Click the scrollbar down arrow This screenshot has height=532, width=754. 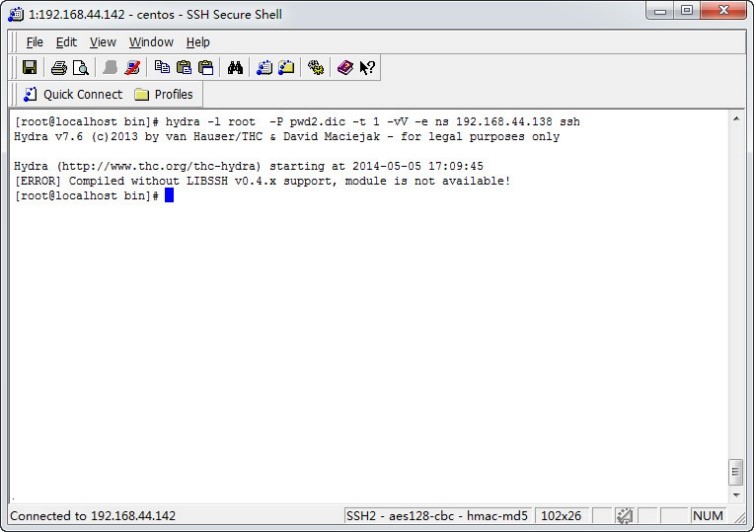(x=736, y=494)
